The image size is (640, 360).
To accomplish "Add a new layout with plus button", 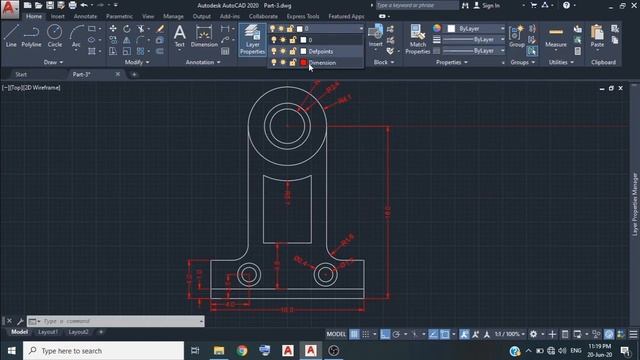I will pyautogui.click(x=101, y=332).
